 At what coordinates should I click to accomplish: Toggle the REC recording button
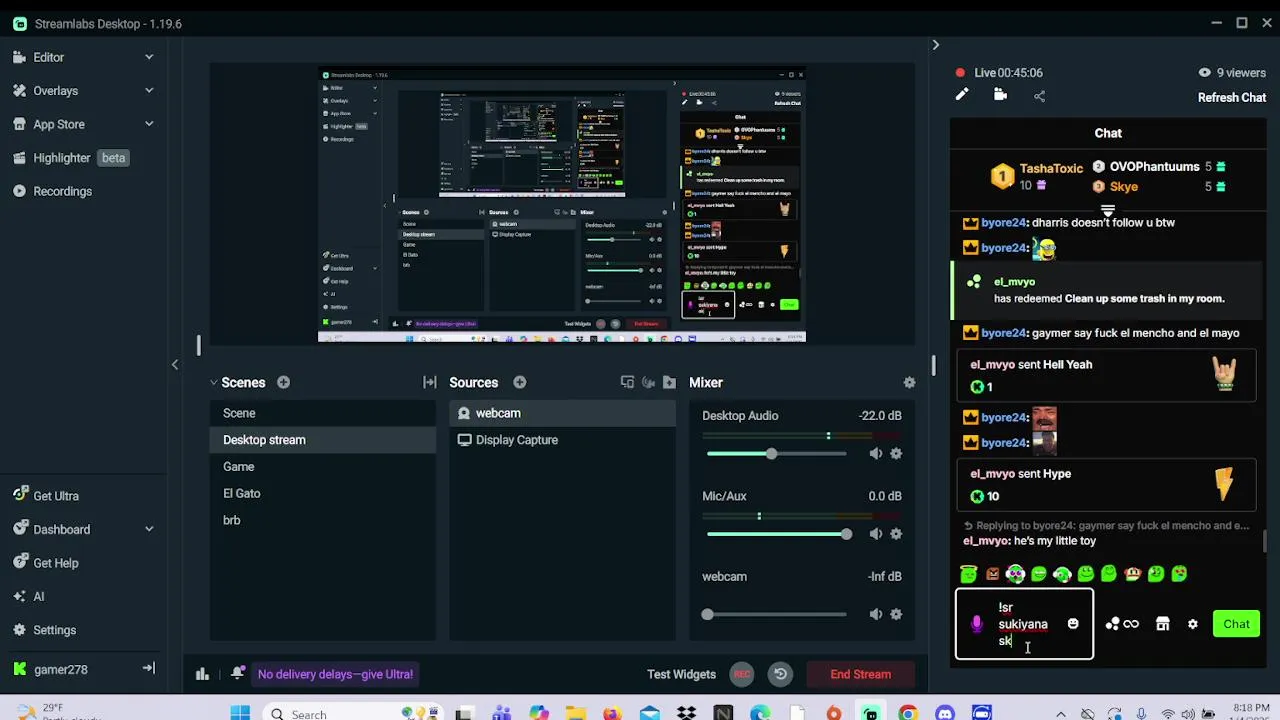[x=742, y=674]
